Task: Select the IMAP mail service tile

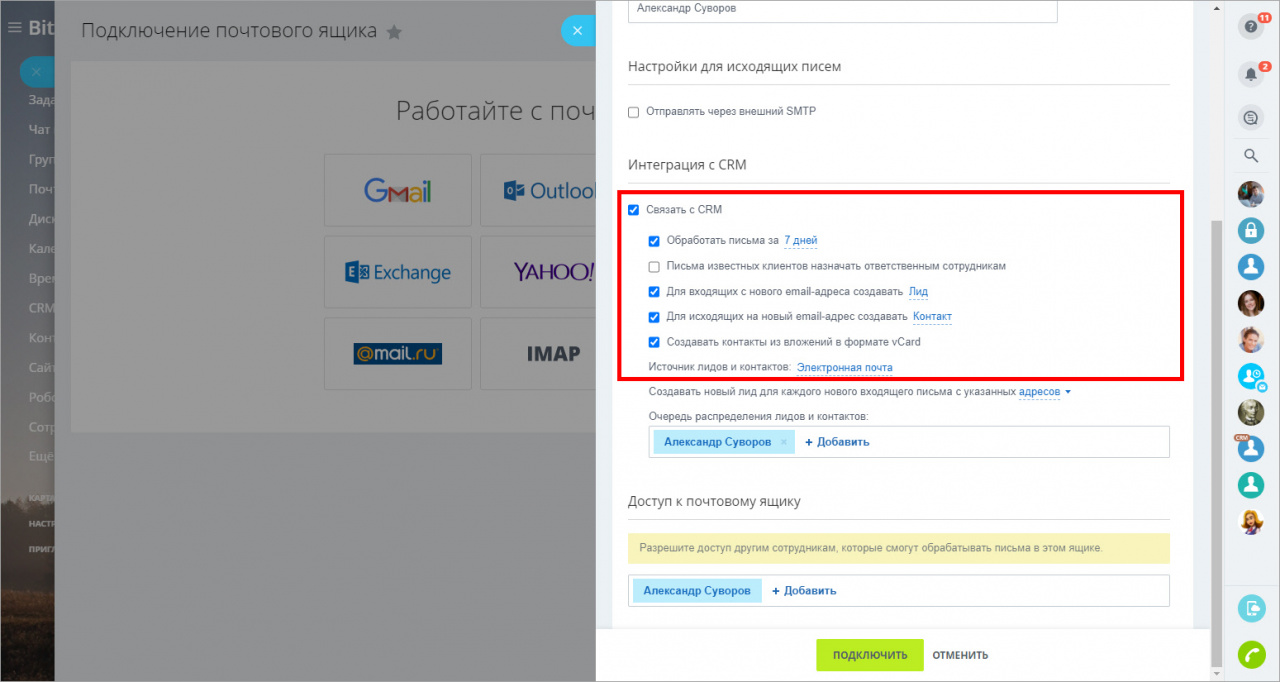Action: pos(553,354)
